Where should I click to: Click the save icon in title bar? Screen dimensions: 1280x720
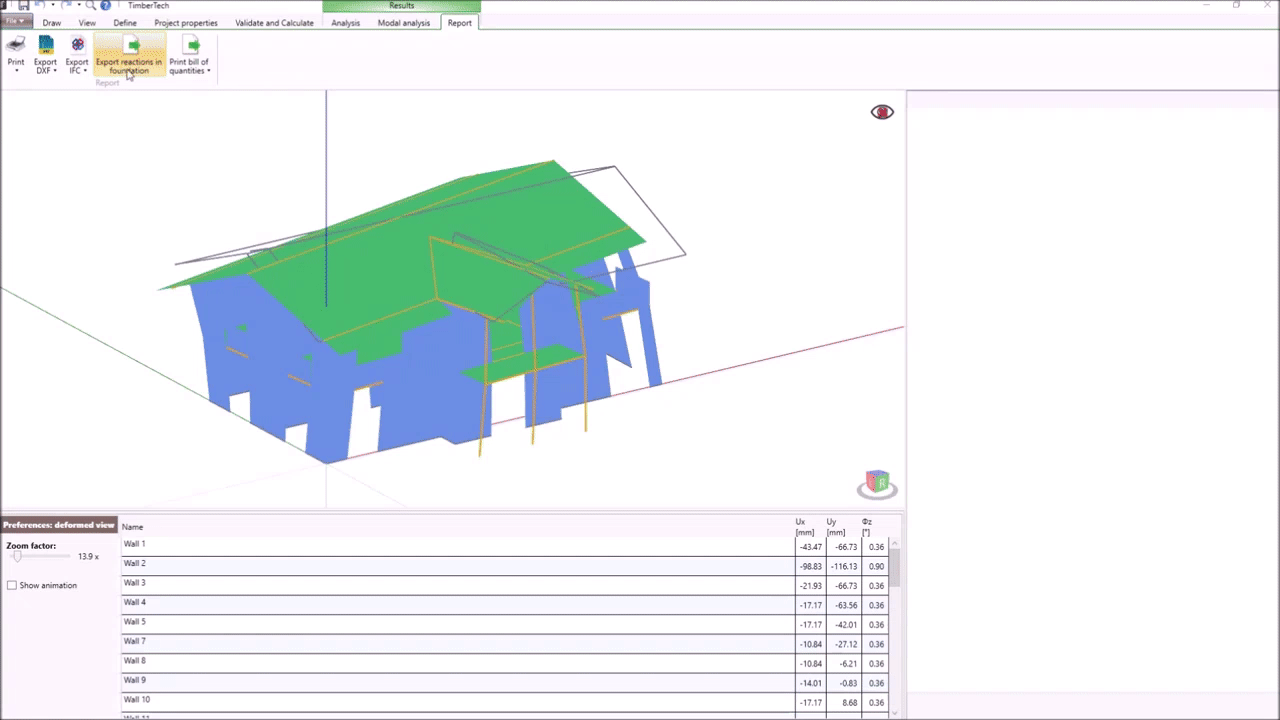(23, 5)
